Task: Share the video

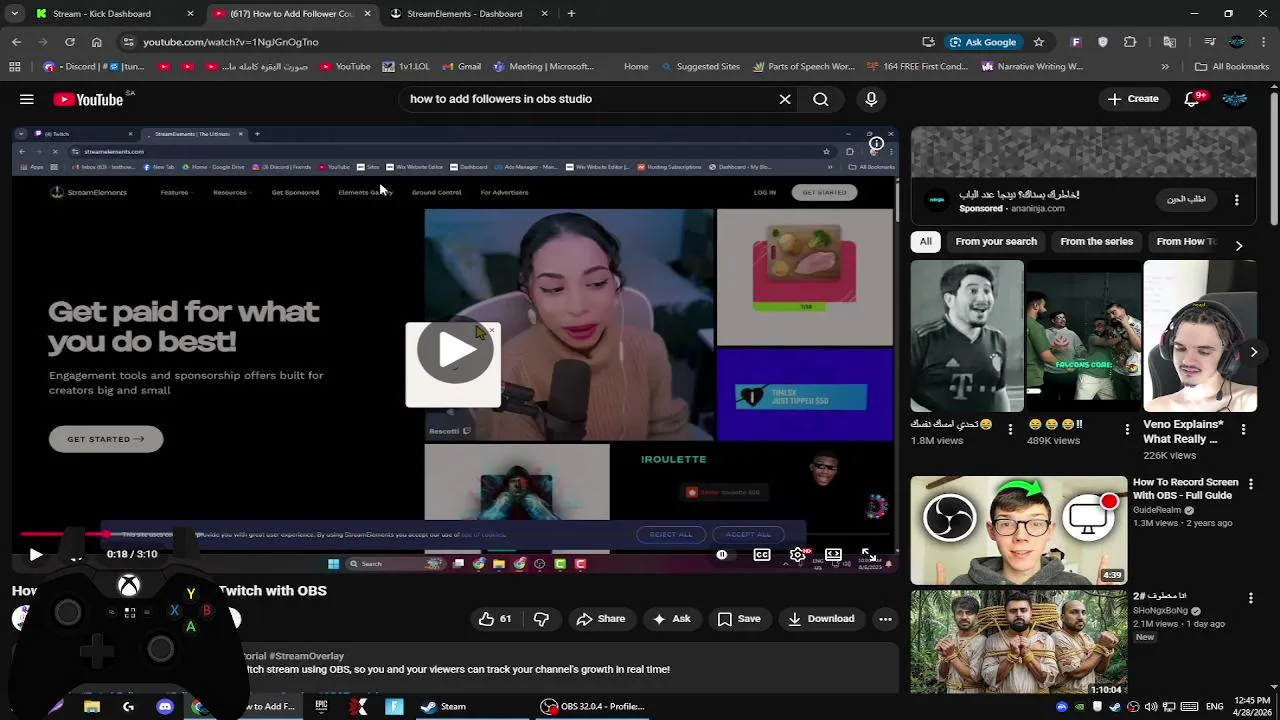Action: 601,619
